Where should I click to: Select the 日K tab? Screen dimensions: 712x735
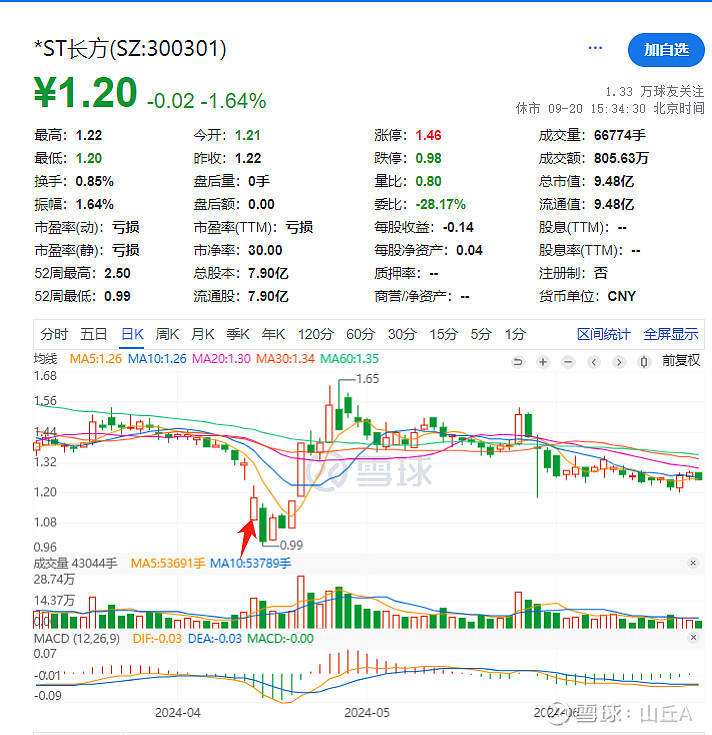(x=132, y=334)
